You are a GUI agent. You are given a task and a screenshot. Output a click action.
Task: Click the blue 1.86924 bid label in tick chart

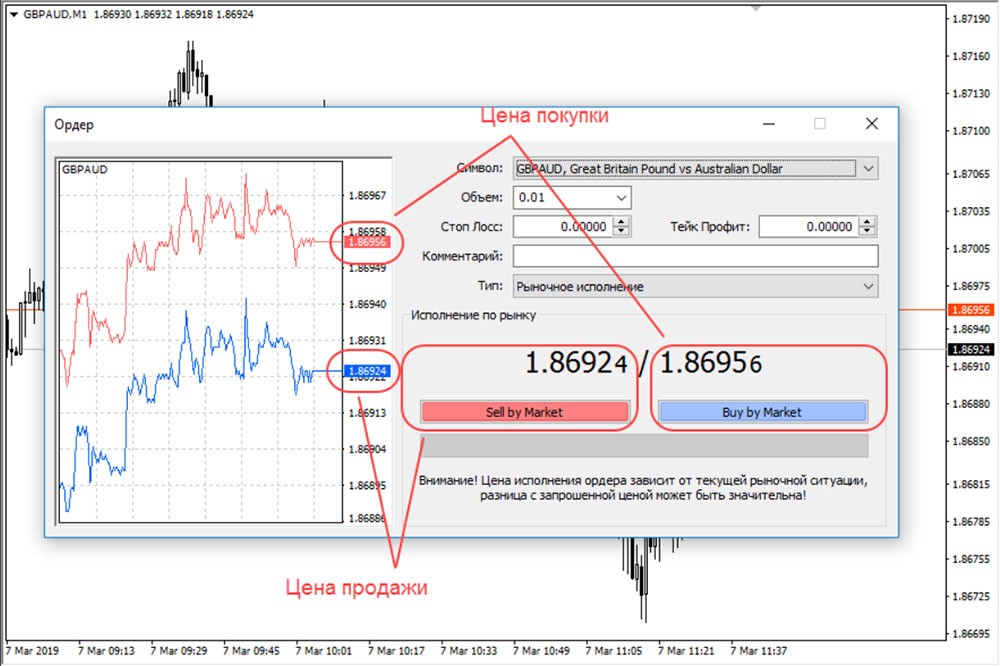(x=367, y=371)
